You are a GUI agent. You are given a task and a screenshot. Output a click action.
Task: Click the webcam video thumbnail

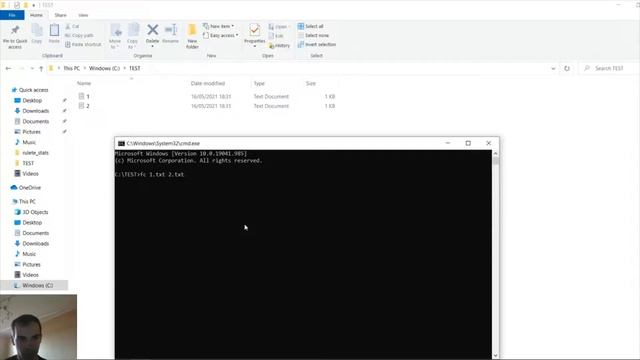38,327
